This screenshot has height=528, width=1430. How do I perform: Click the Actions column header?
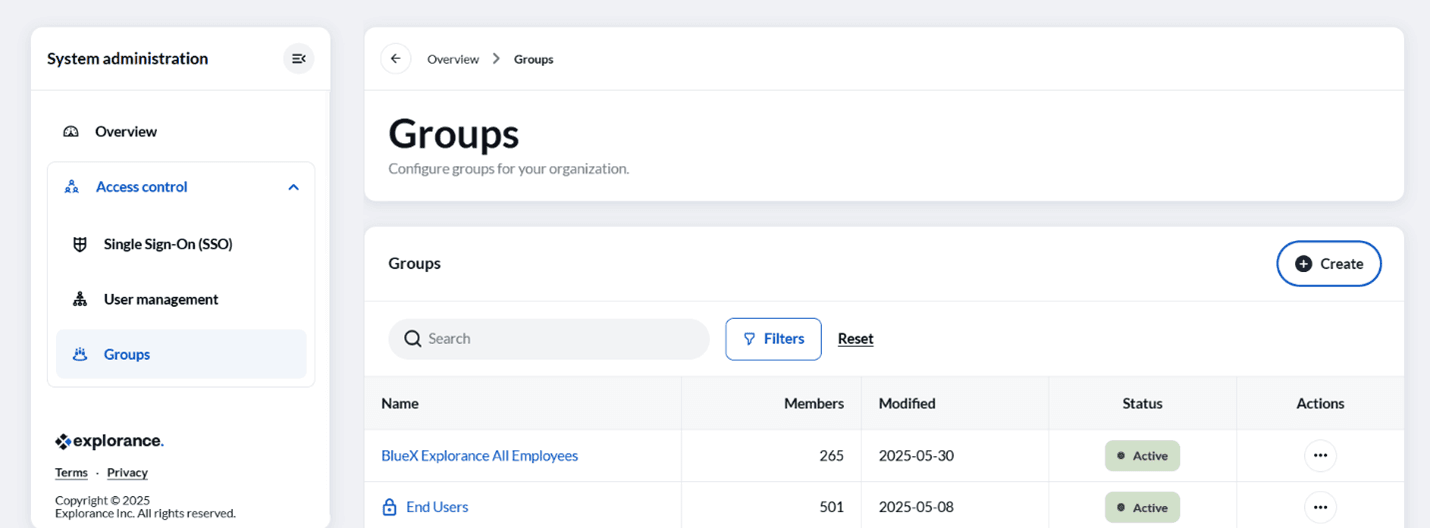tap(1320, 404)
